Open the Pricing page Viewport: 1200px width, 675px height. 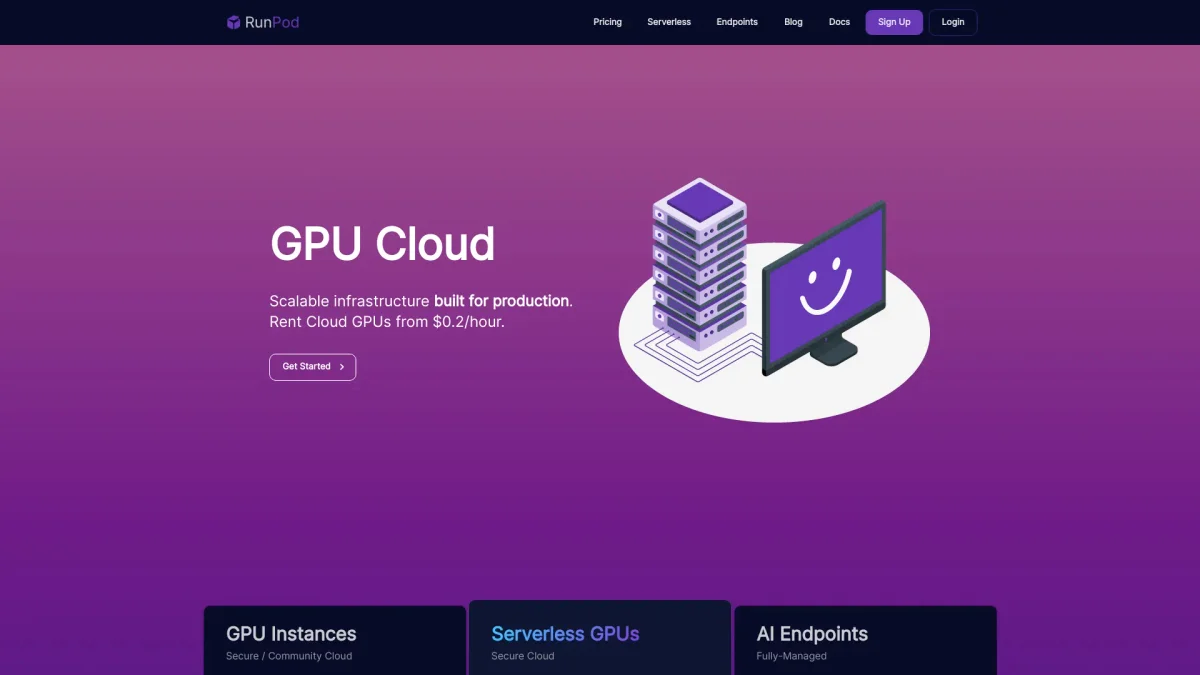tap(607, 22)
